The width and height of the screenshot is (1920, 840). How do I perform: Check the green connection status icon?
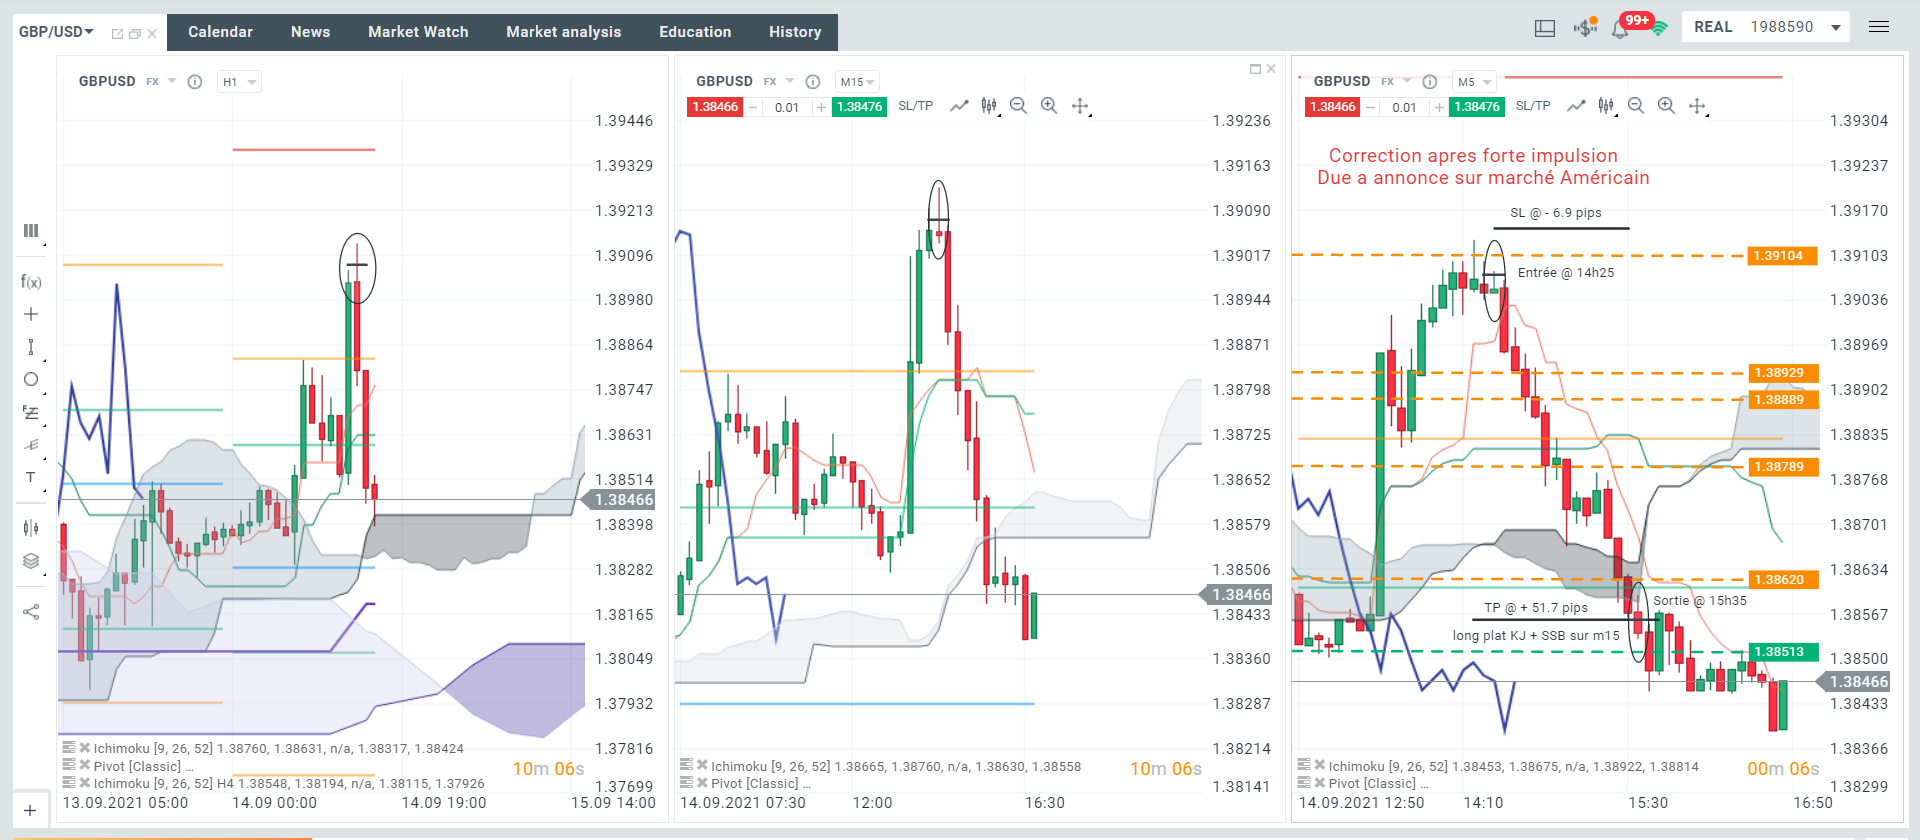pyautogui.click(x=1659, y=28)
